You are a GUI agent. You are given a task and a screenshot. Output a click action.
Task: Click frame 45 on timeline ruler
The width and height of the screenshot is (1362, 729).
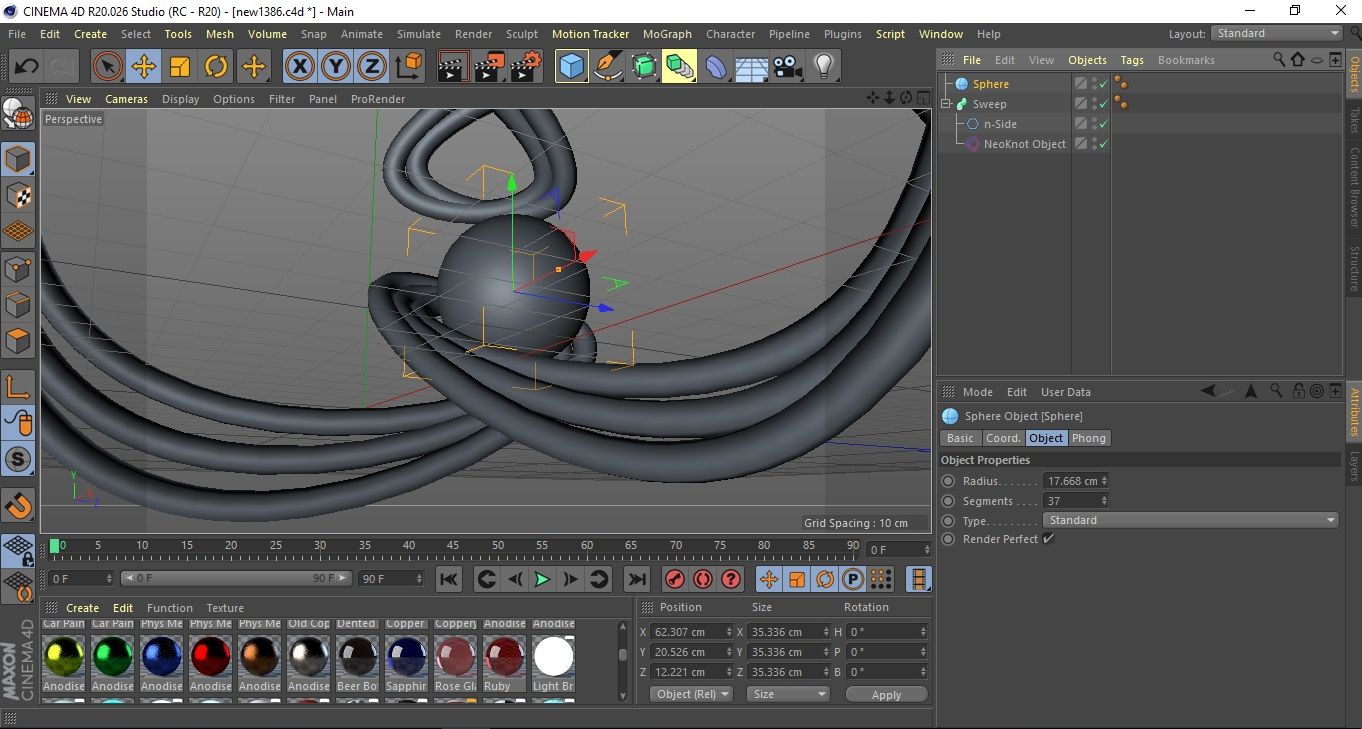(453, 546)
